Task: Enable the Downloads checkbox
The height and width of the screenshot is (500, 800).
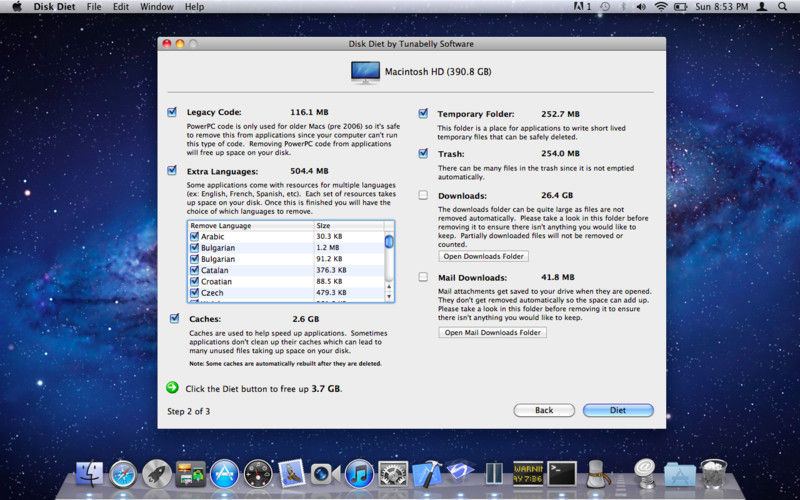Action: tap(423, 195)
